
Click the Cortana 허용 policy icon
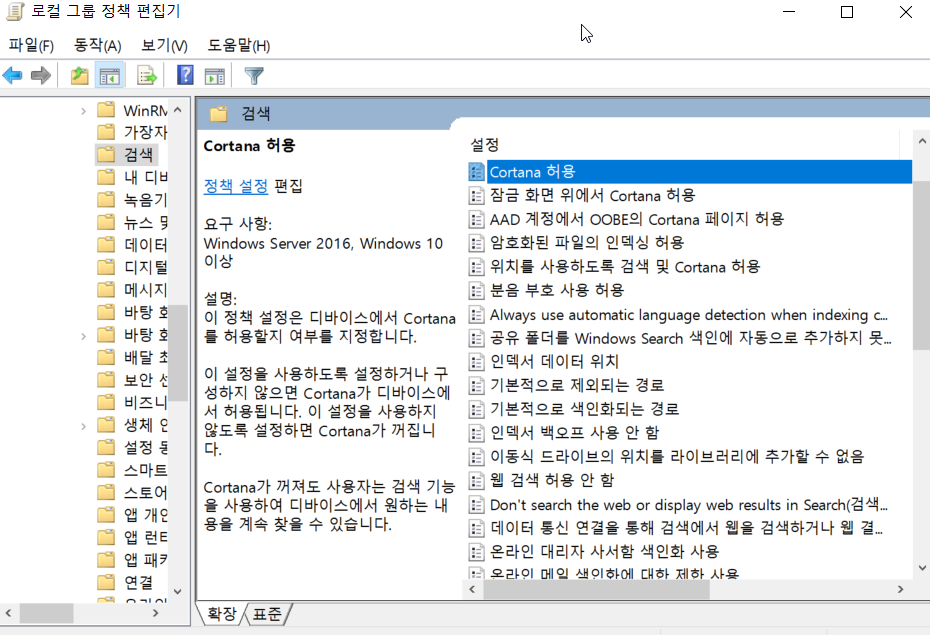coord(476,172)
